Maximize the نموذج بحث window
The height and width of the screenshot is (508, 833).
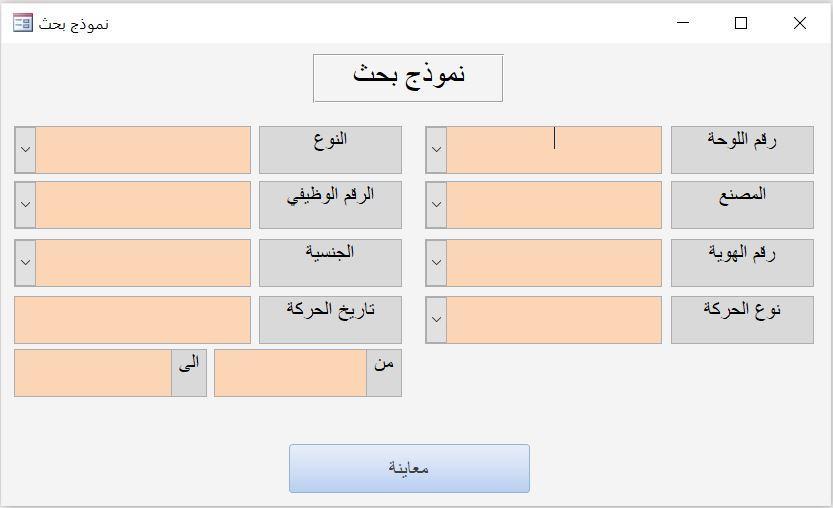tap(741, 23)
